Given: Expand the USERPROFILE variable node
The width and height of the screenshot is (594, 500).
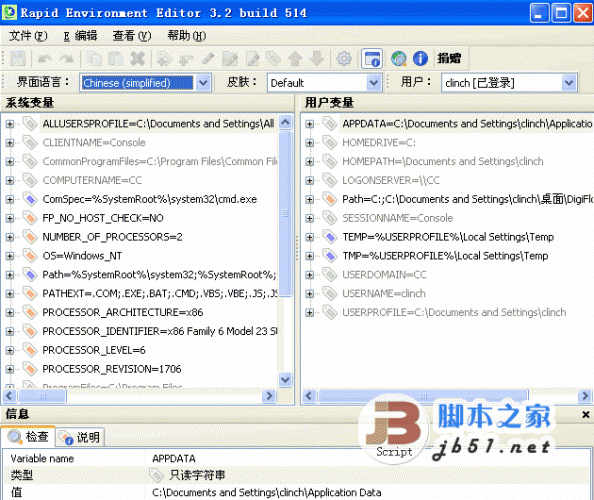Looking at the screenshot, I should [x=310, y=312].
